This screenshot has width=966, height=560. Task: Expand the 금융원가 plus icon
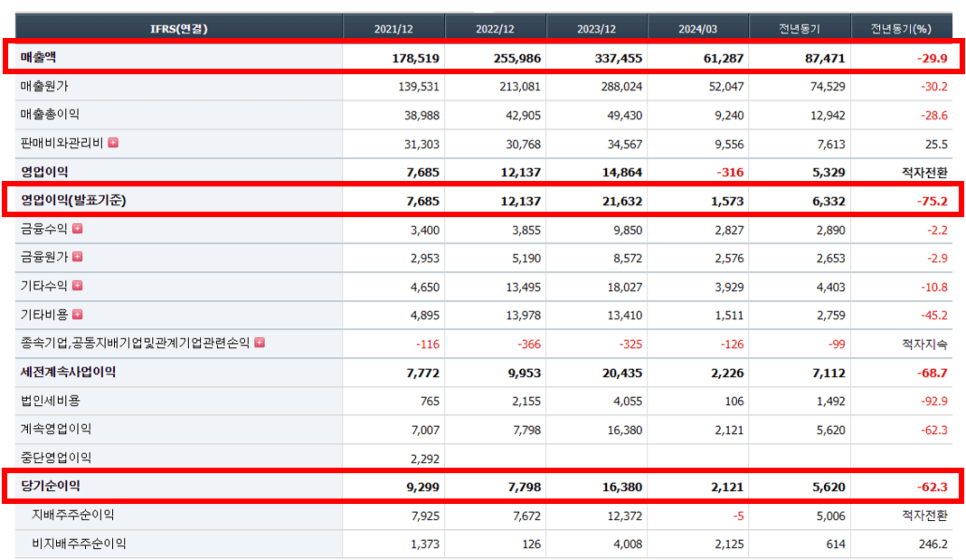click(78, 256)
